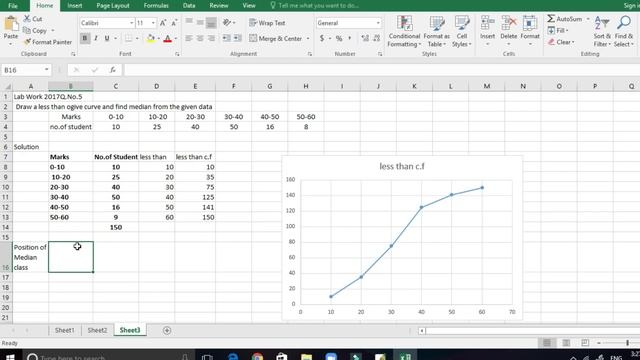Open the Font dialog launcher

177,54
